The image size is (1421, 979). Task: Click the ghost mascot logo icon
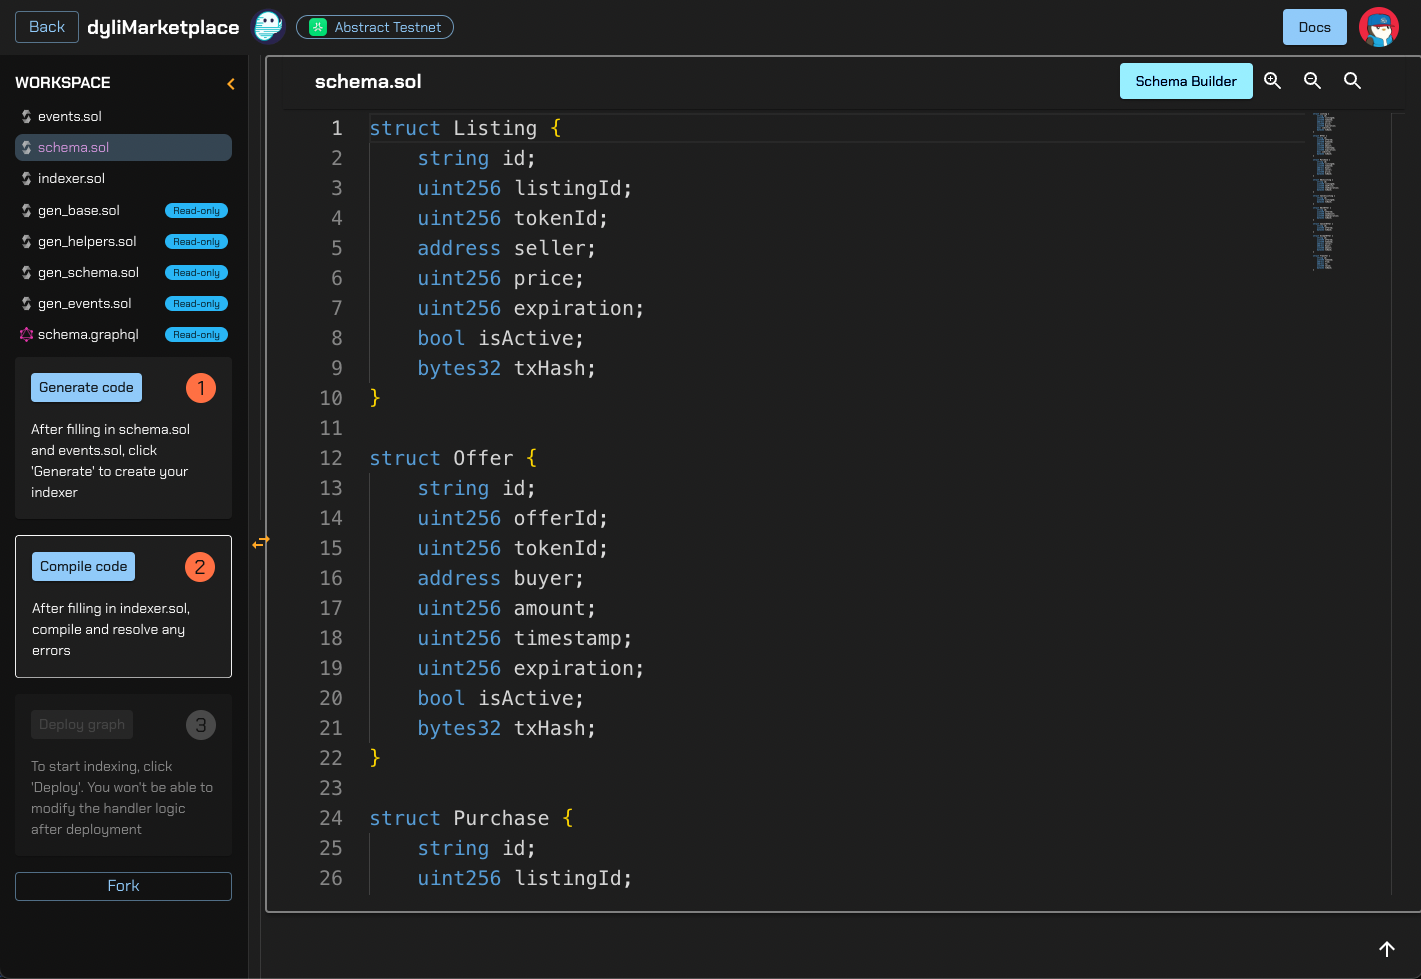coord(268,27)
